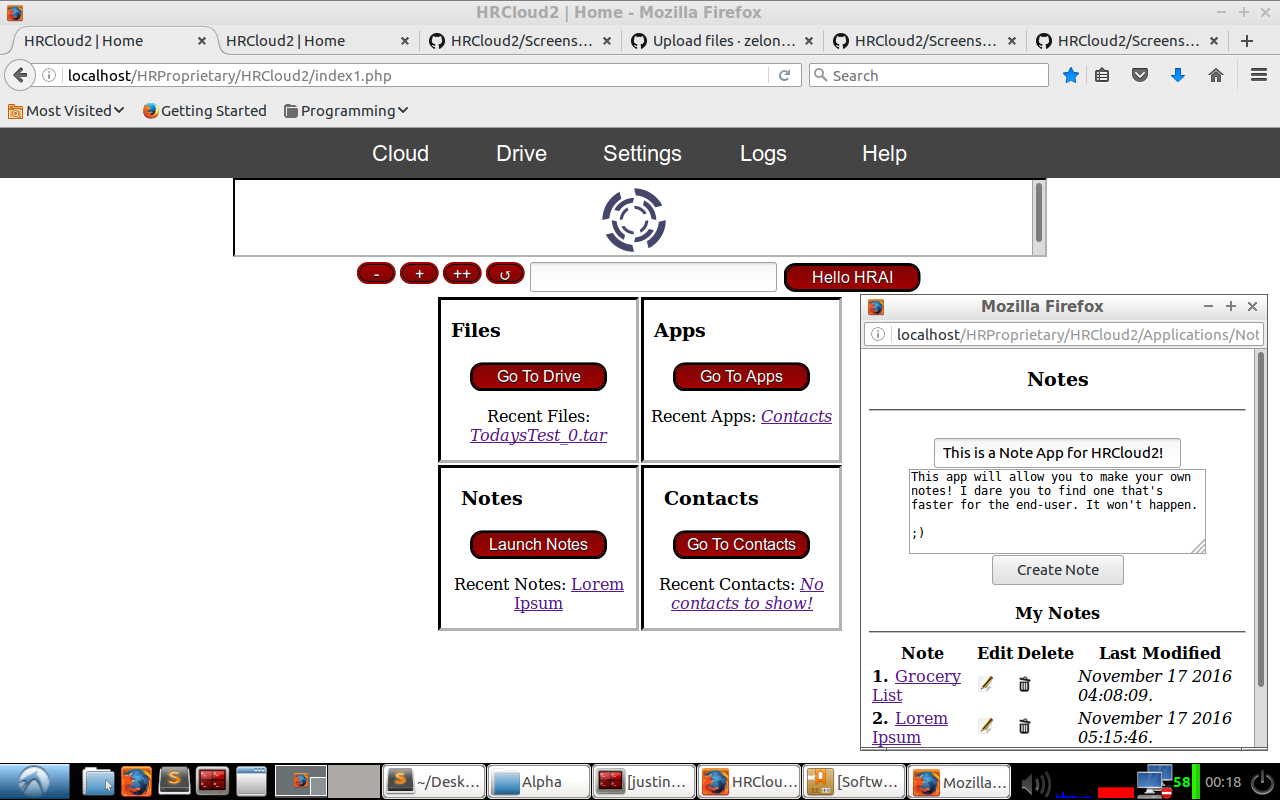Image resolution: width=1280 pixels, height=800 pixels.
Task: Click inside the Firefox search field
Action: click(928, 74)
